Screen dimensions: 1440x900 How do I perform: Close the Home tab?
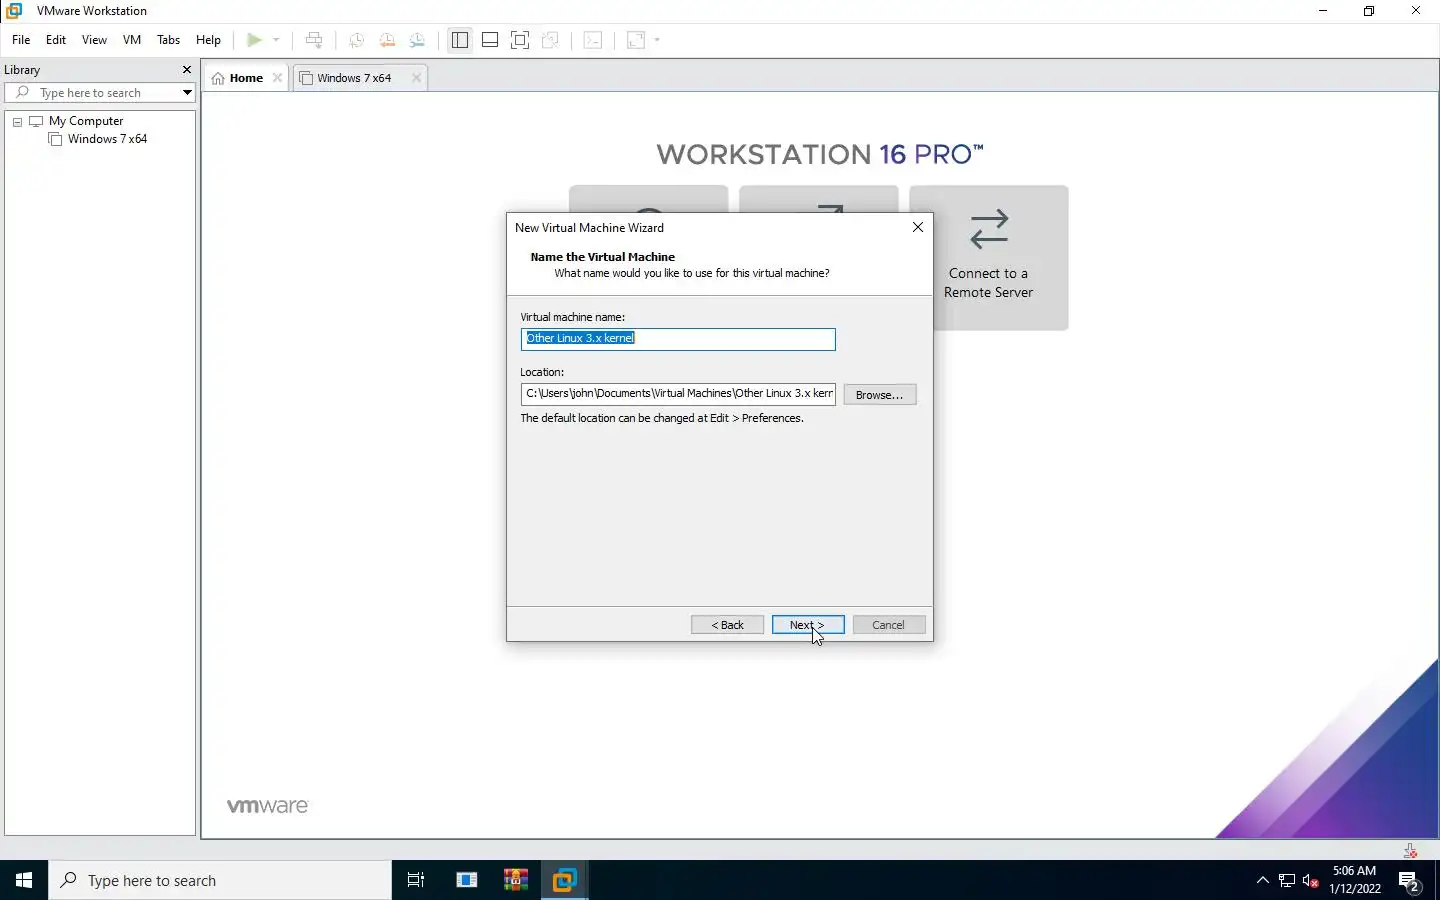tap(277, 78)
